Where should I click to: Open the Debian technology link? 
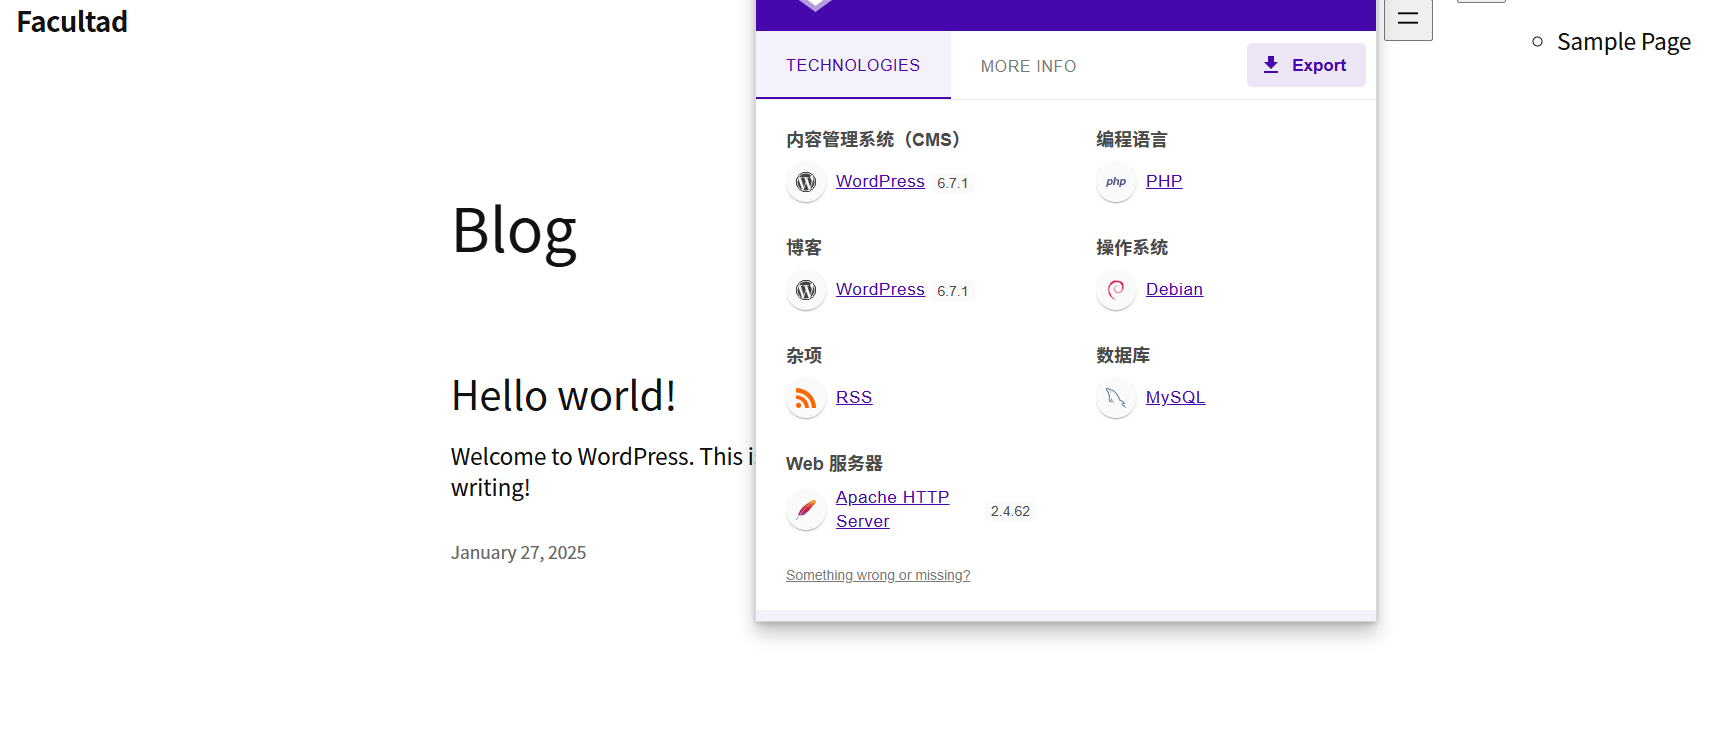coord(1174,289)
